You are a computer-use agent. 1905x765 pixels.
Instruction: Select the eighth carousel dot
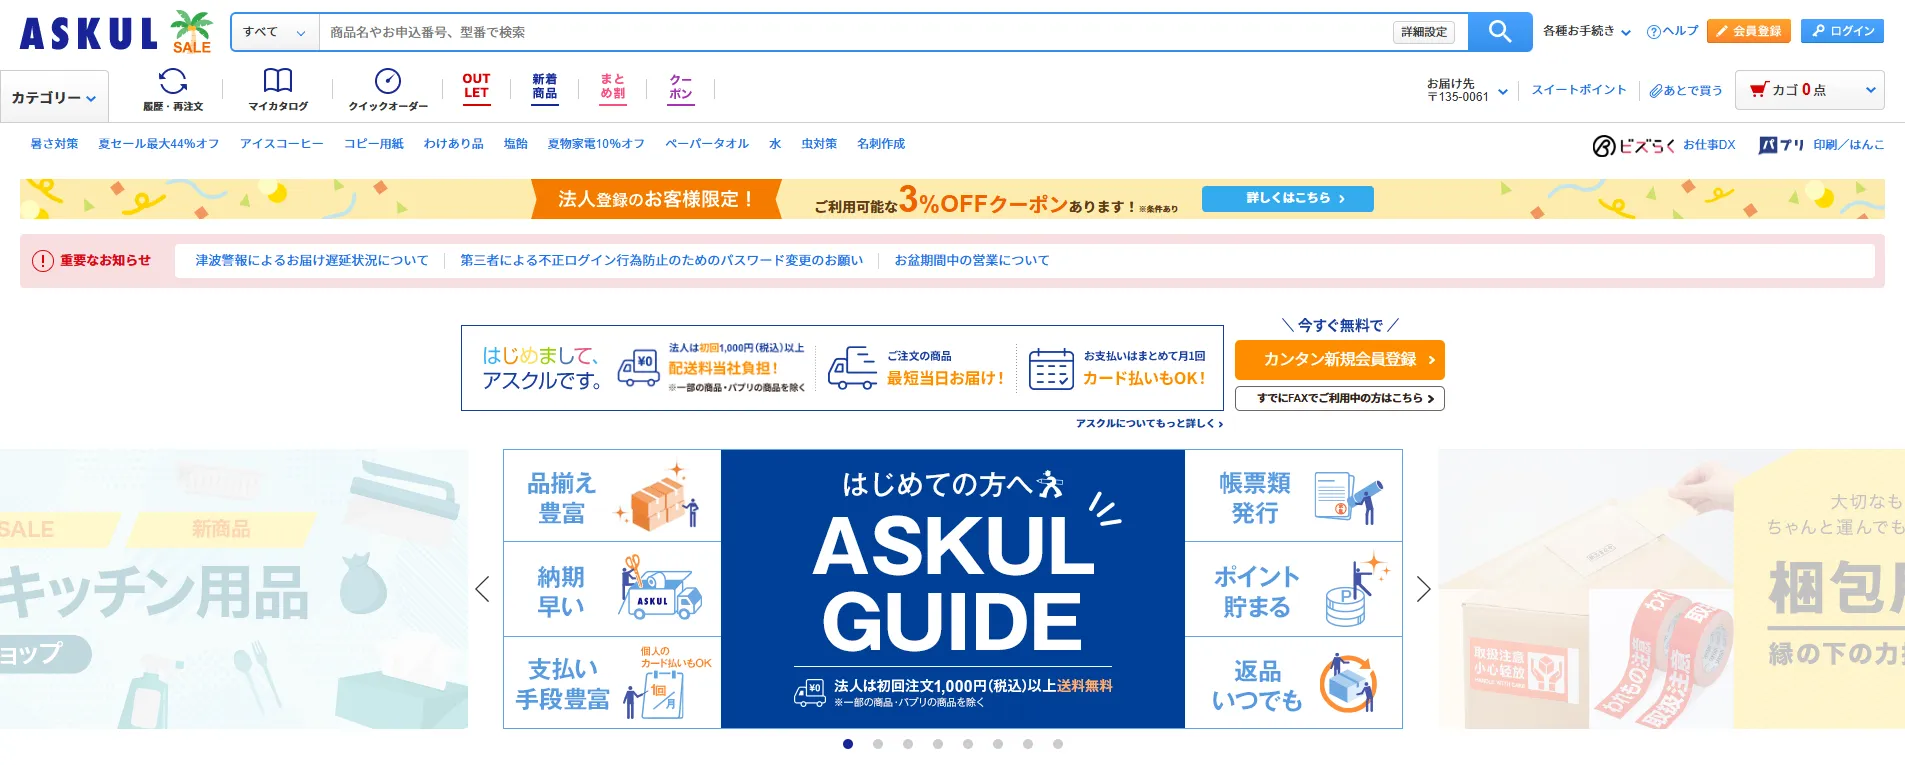click(x=1058, y=744)
